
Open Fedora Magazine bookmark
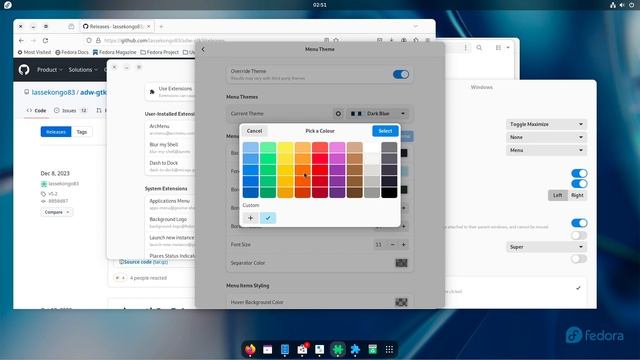(114, 52)
